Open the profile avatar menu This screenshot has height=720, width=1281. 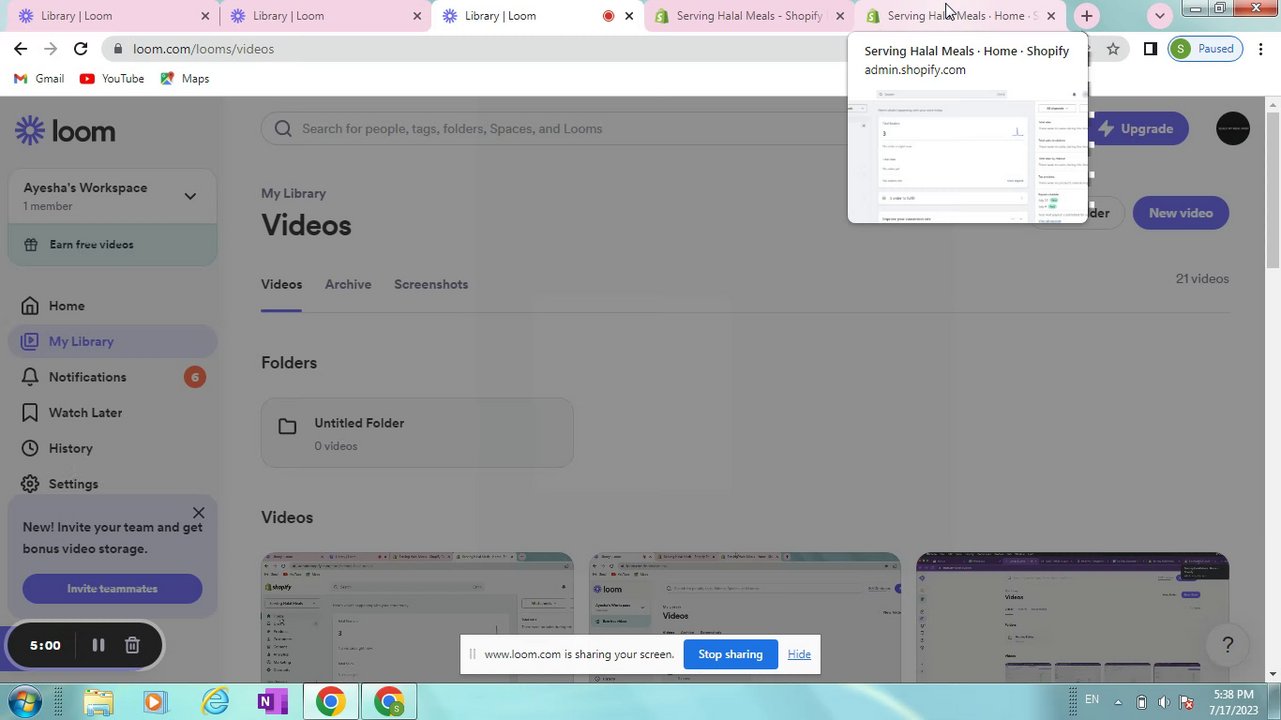(x=1233, y=128)
